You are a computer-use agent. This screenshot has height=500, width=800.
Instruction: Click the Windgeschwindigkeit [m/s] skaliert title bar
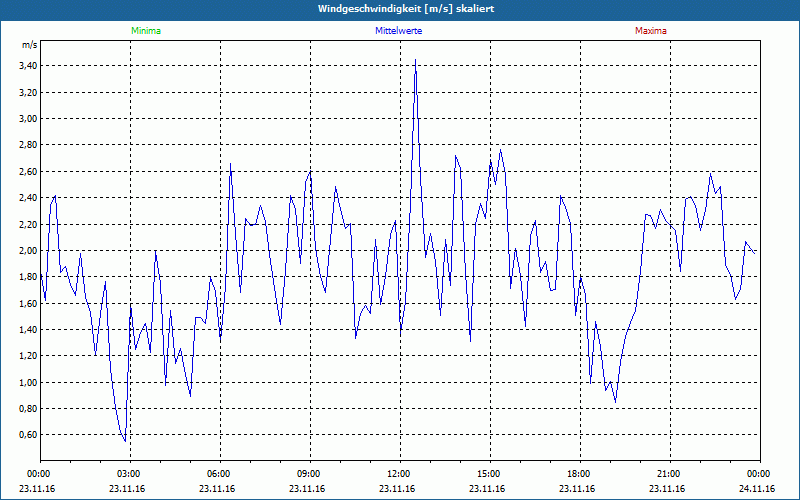(400, 10)
